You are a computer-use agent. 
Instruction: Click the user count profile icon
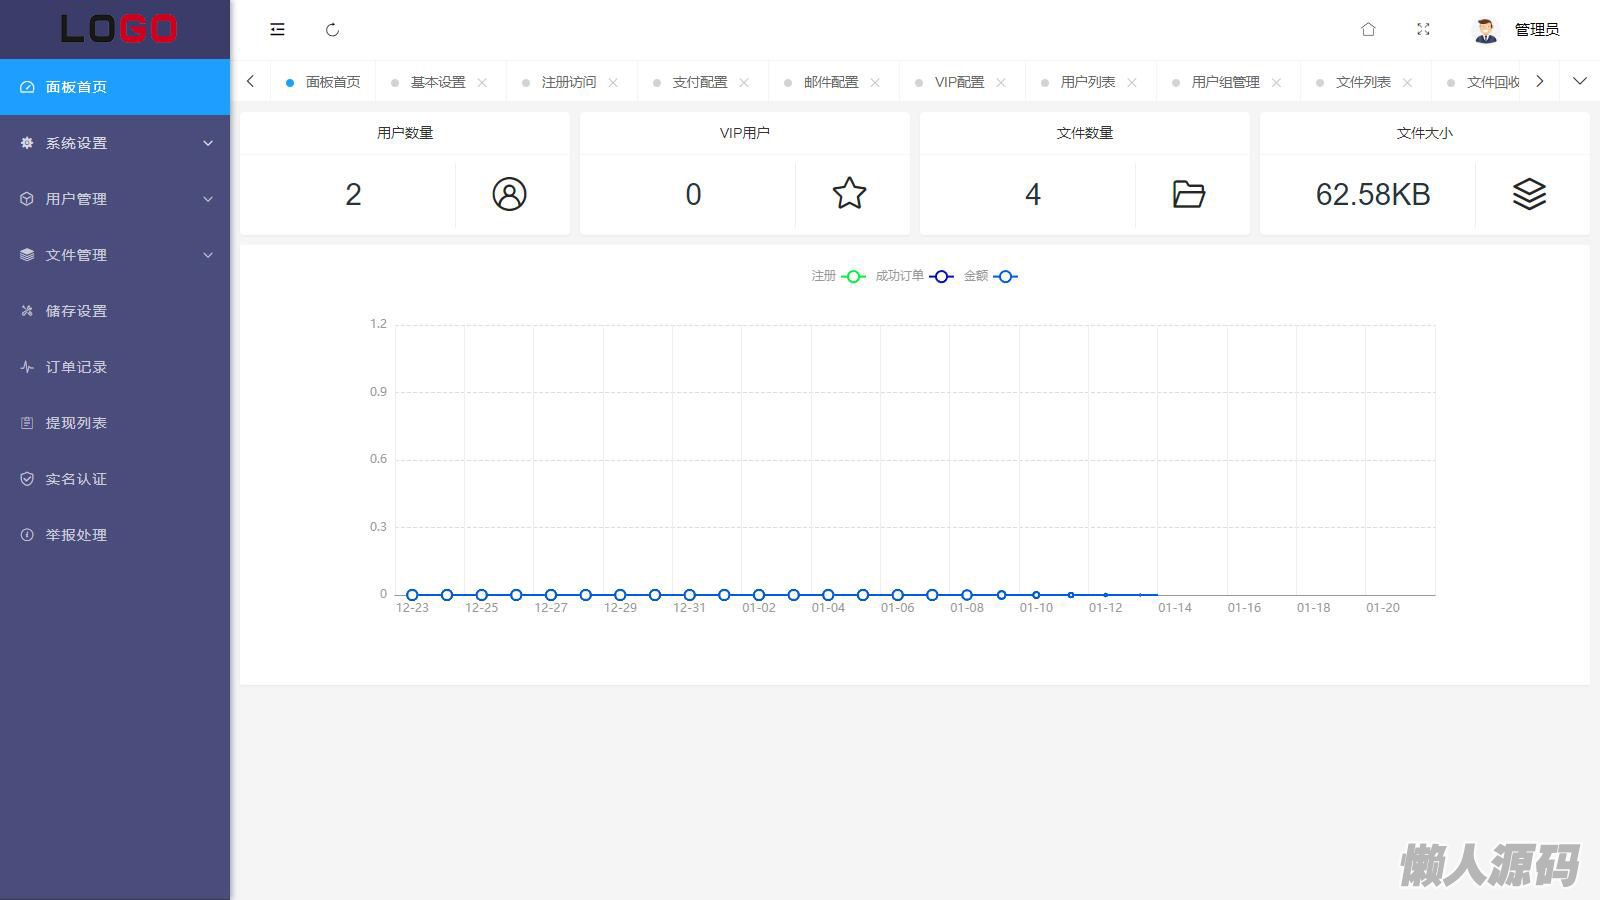coord(509,194)
